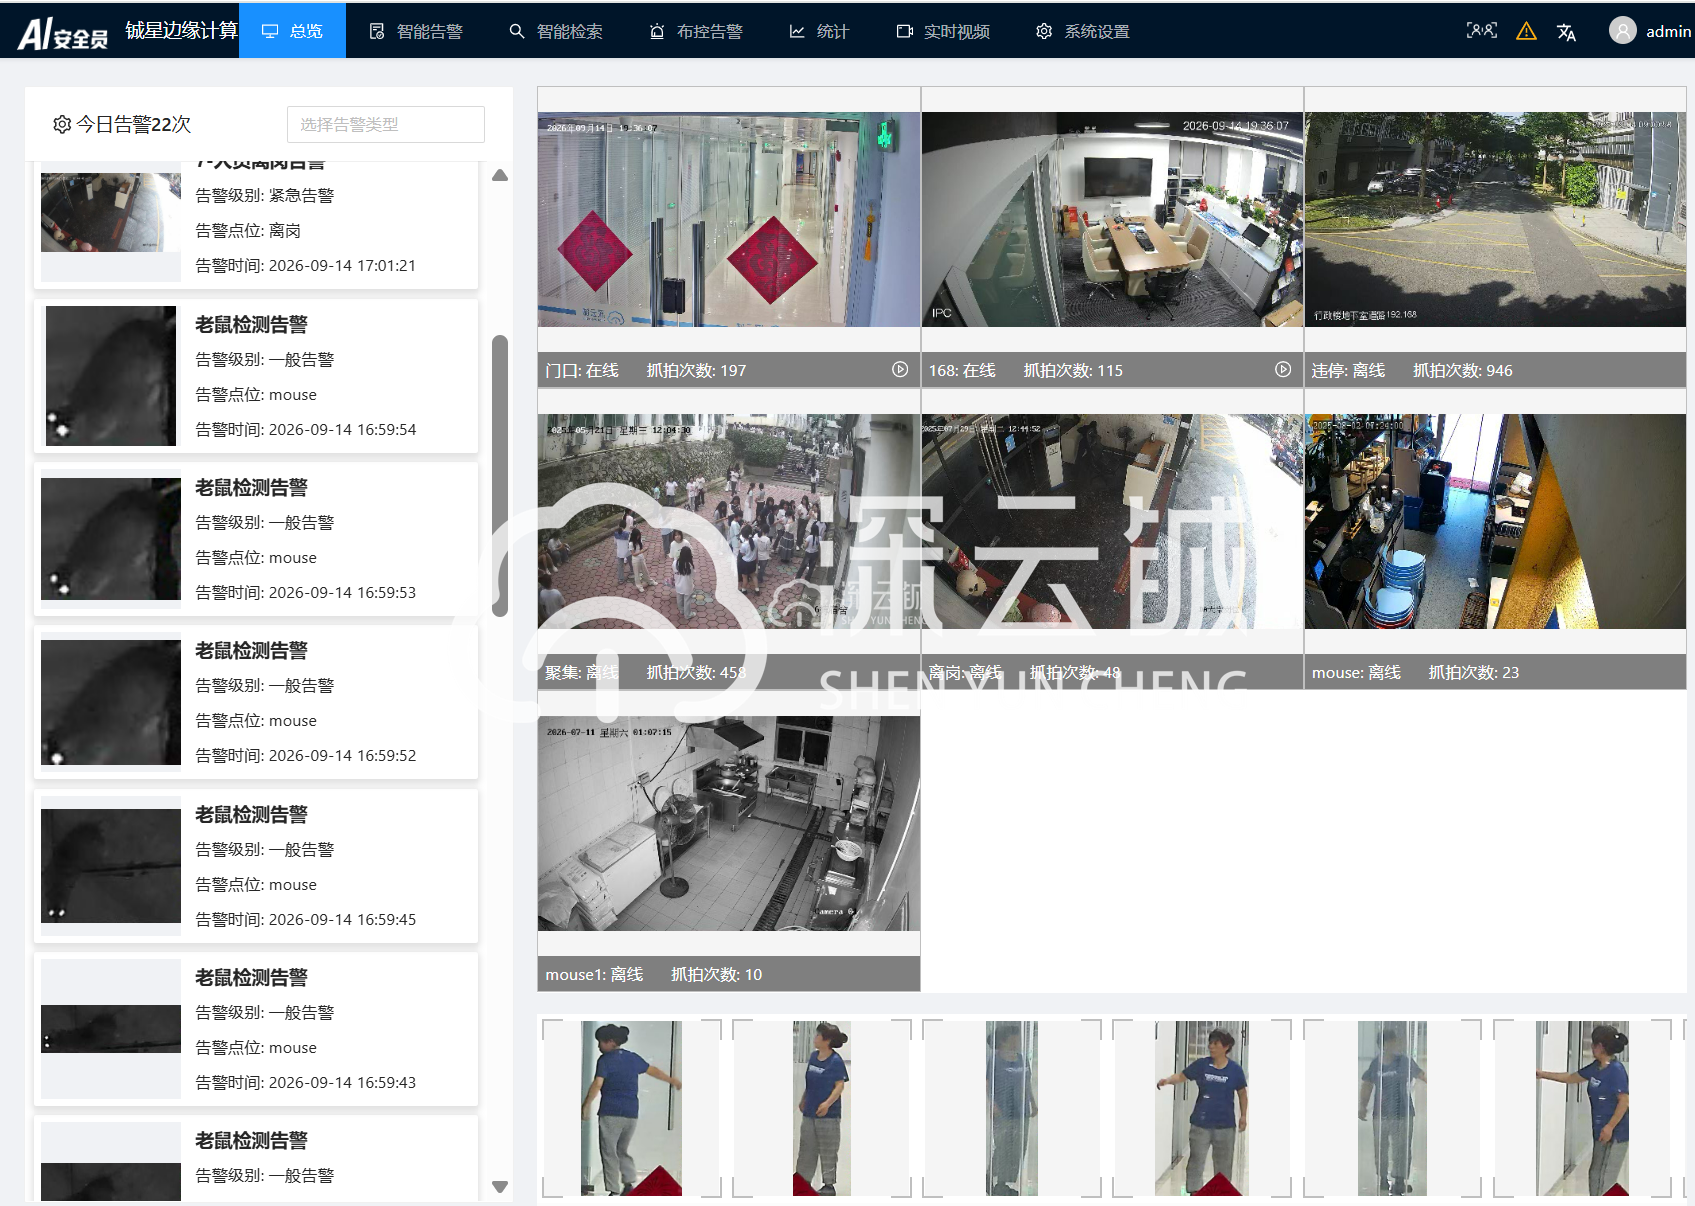Click the gear icon beside 今日告警

click(x=62, y=124)
